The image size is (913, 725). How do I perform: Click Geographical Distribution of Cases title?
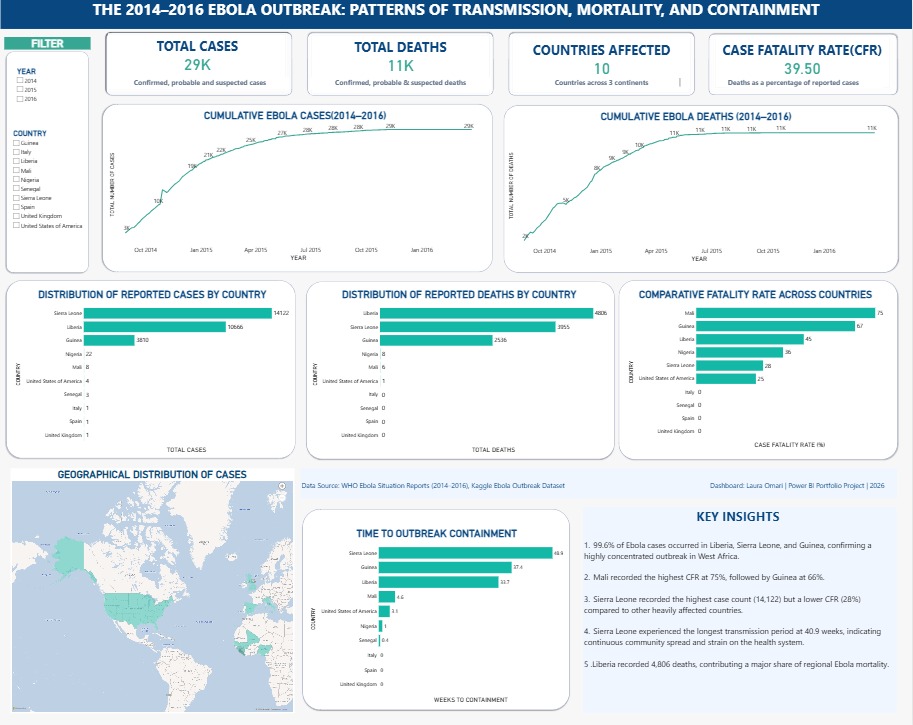[x=152, y=475]
